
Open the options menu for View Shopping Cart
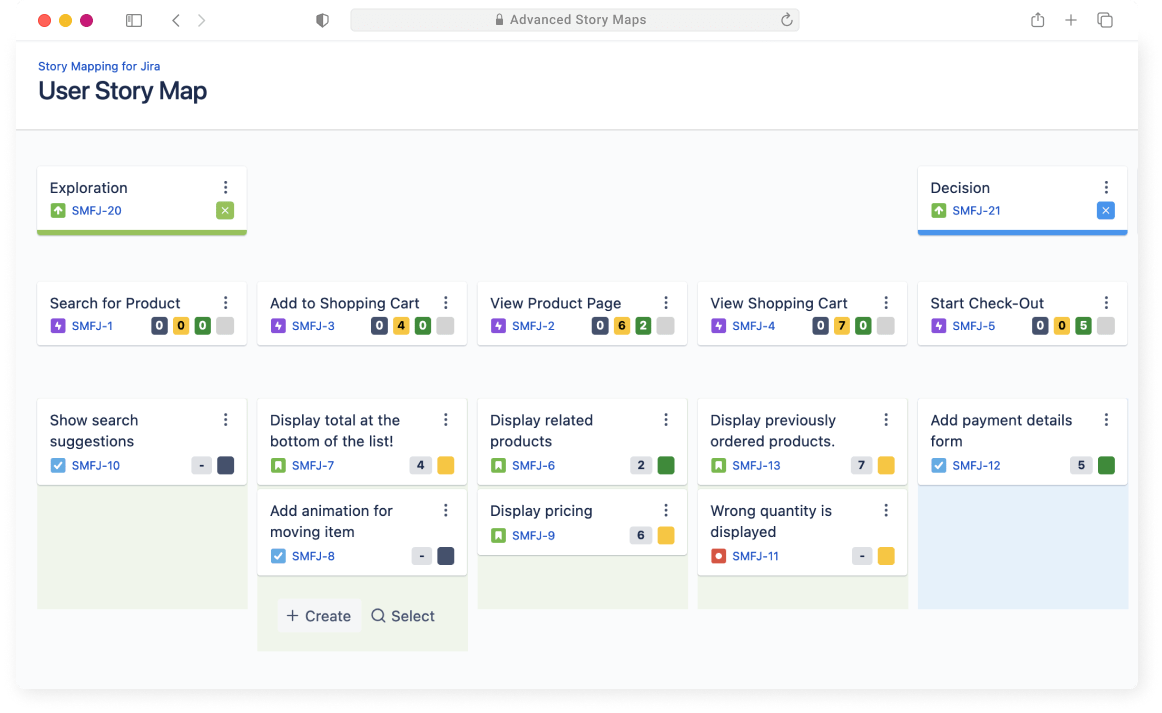click(x=885, y=302)
